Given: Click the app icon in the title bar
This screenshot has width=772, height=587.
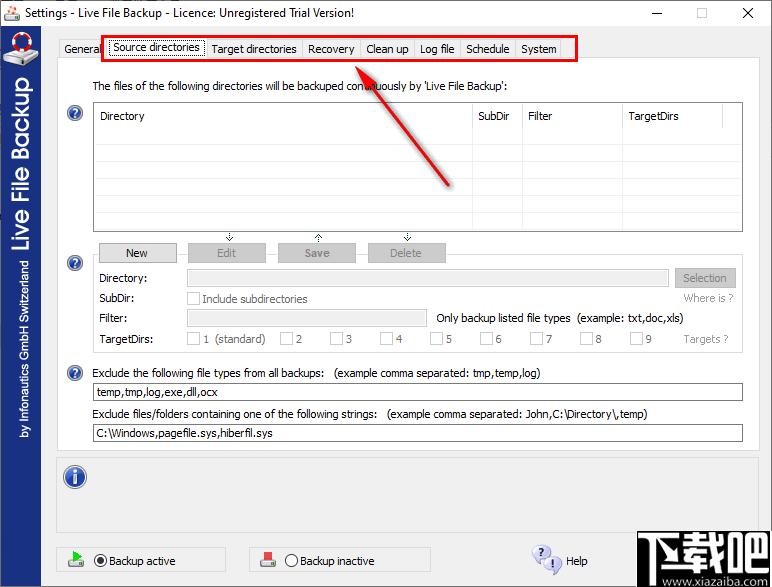Looking at the screenshot, I should tap(12, 13).
